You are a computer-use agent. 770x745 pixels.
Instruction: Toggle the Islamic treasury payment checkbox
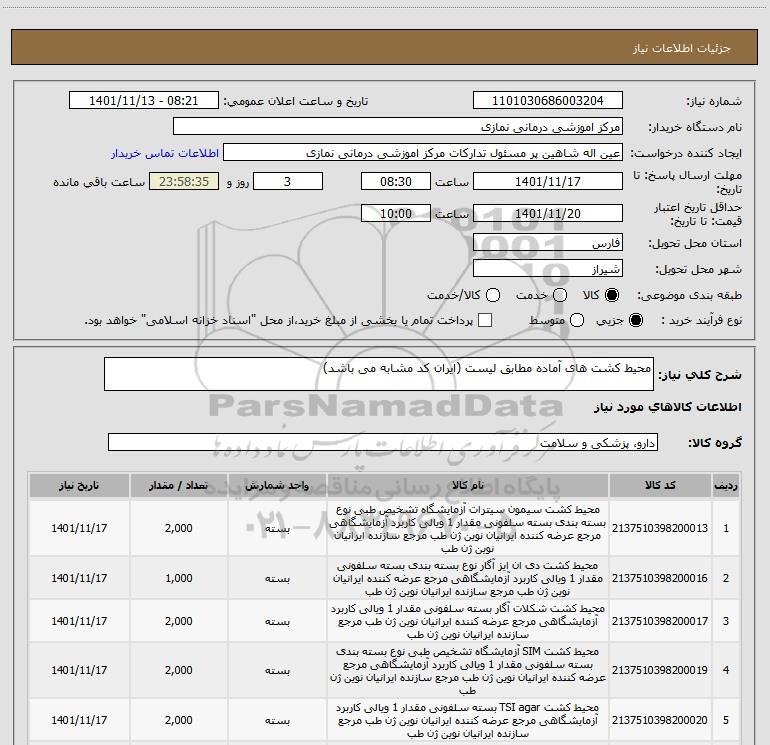[485, 321]
